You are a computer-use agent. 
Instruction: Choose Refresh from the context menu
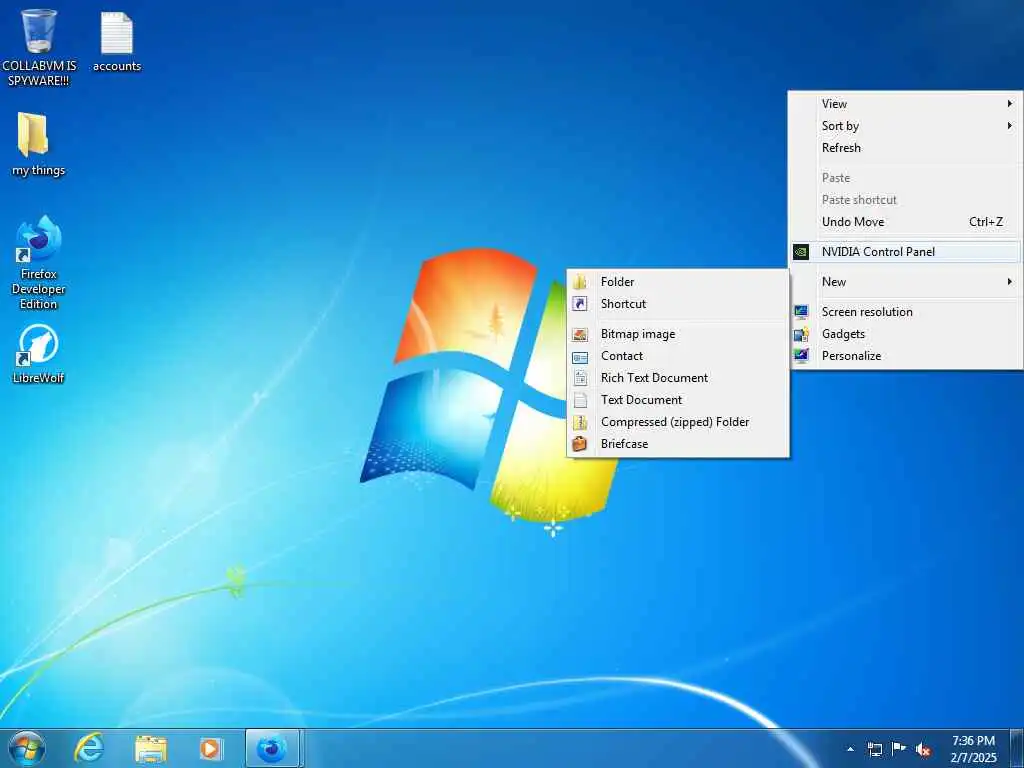906,148
